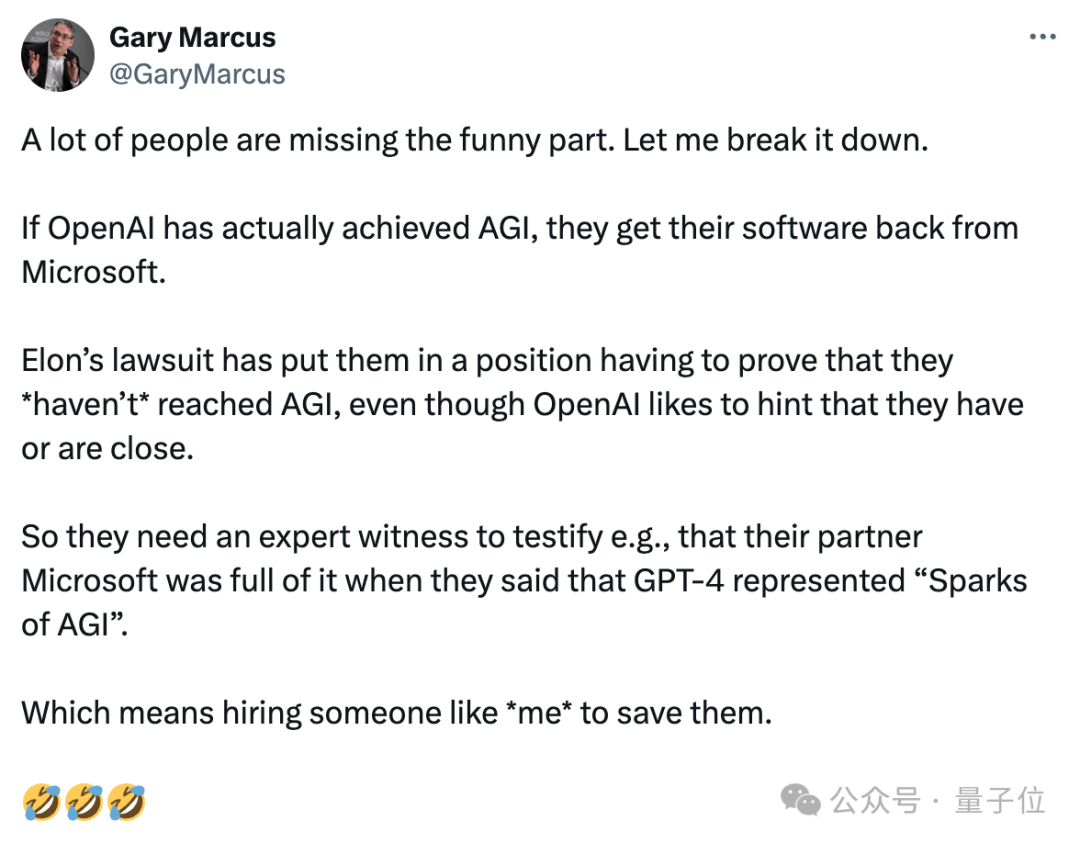Click the word *haven't* in the tweet
Viewport: 1080px width, 843px height.
point(87,404)
